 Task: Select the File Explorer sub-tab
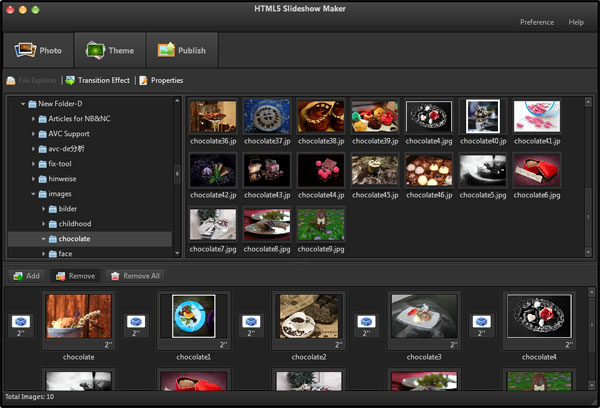[x=32, y=80]
